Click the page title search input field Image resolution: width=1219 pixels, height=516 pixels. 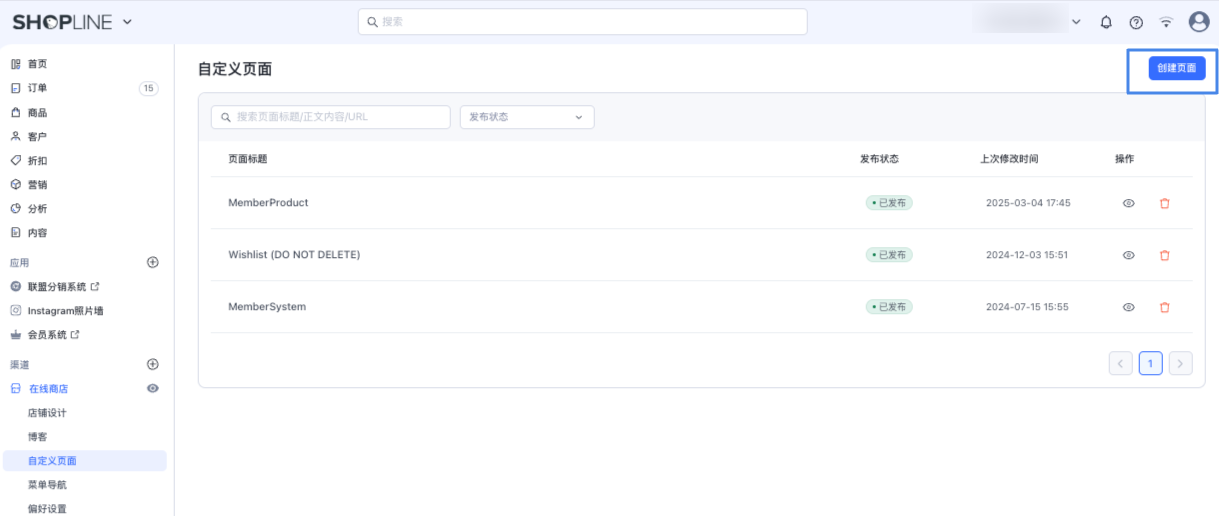coord(330,117)
